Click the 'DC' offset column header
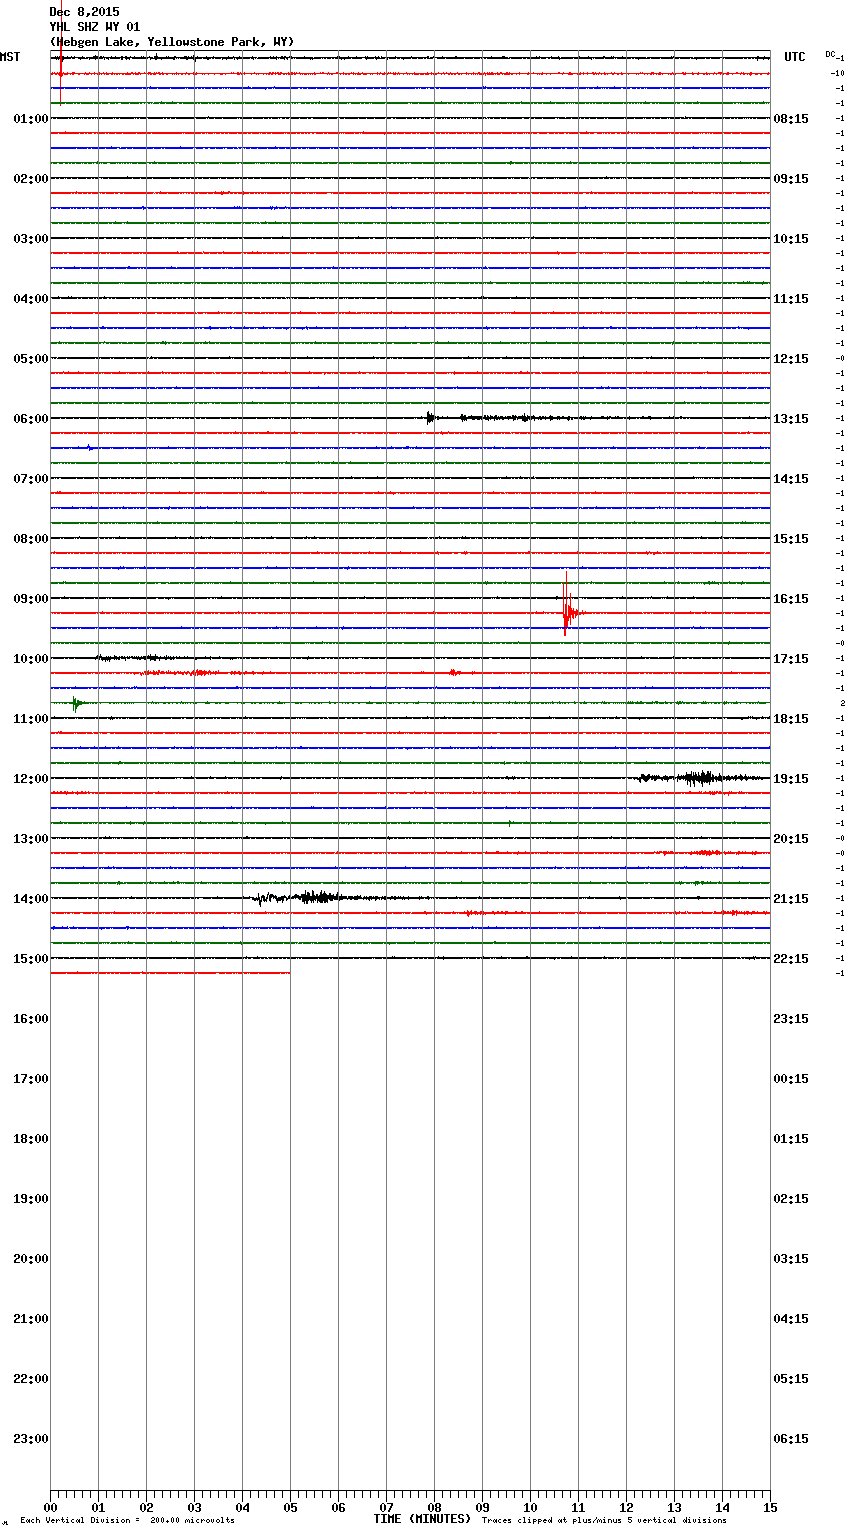Image resolution: width=850 pixels, height=1534 pixels. pos(830,54)
